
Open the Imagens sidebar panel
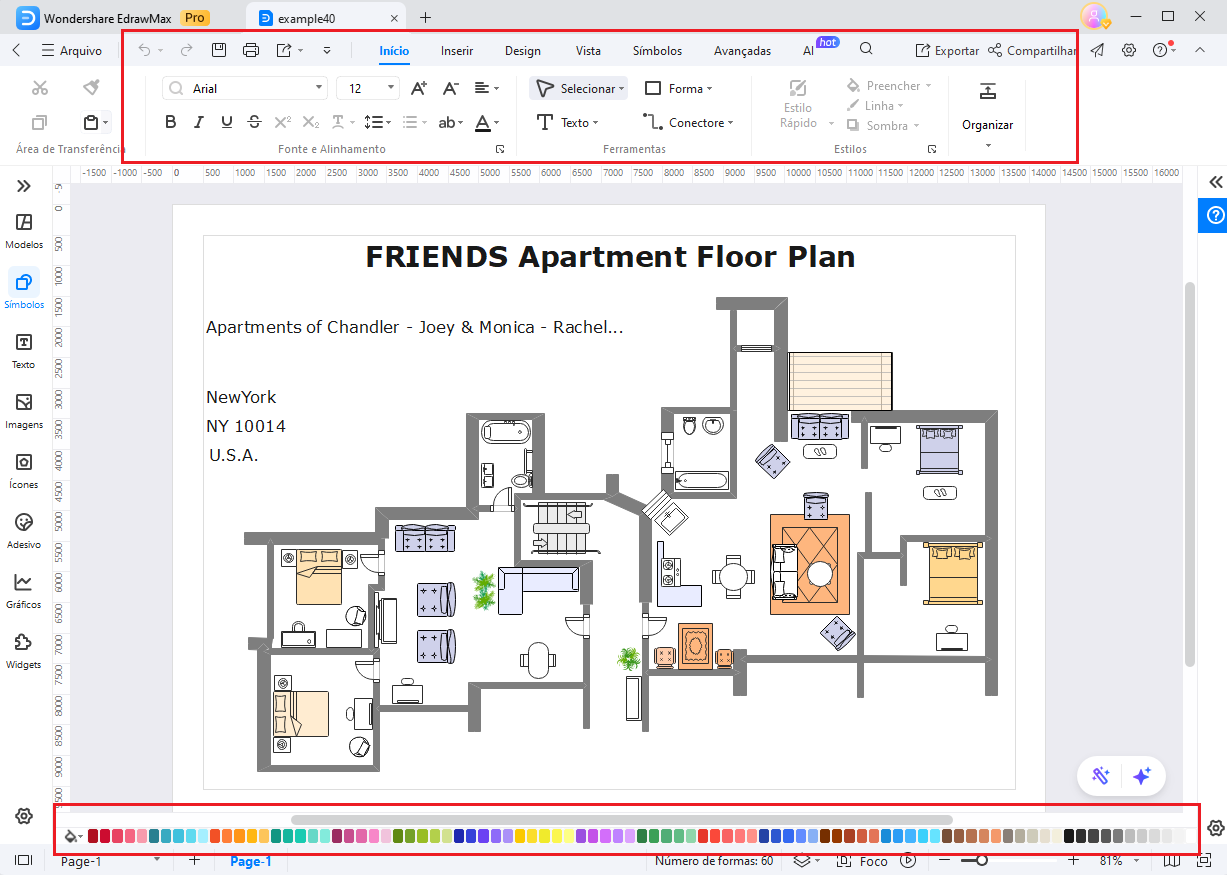click(24, 410)
